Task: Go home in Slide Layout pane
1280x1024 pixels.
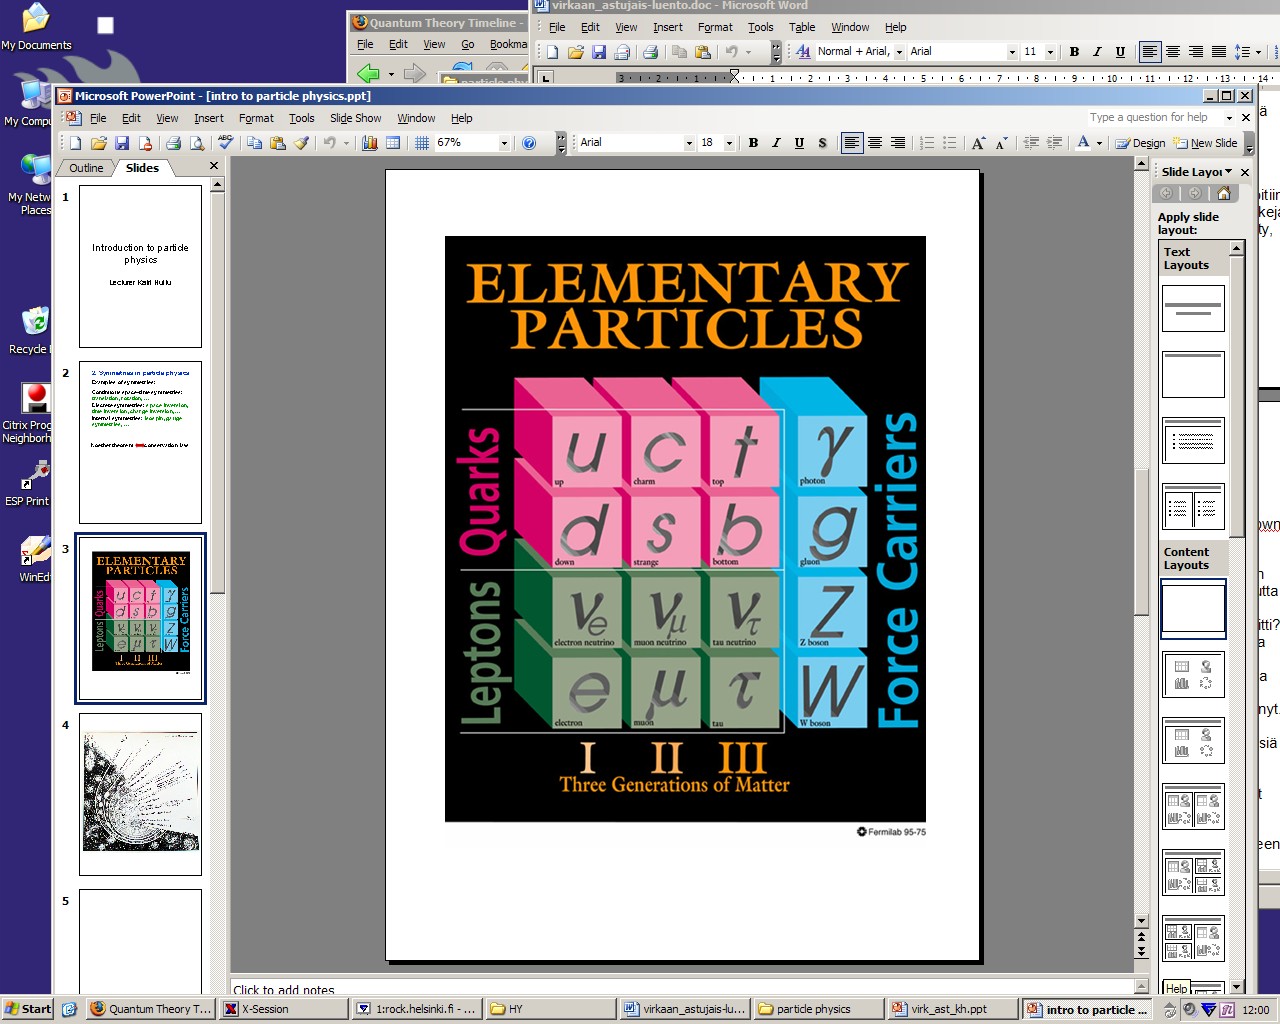Action: pos(1223,193)
